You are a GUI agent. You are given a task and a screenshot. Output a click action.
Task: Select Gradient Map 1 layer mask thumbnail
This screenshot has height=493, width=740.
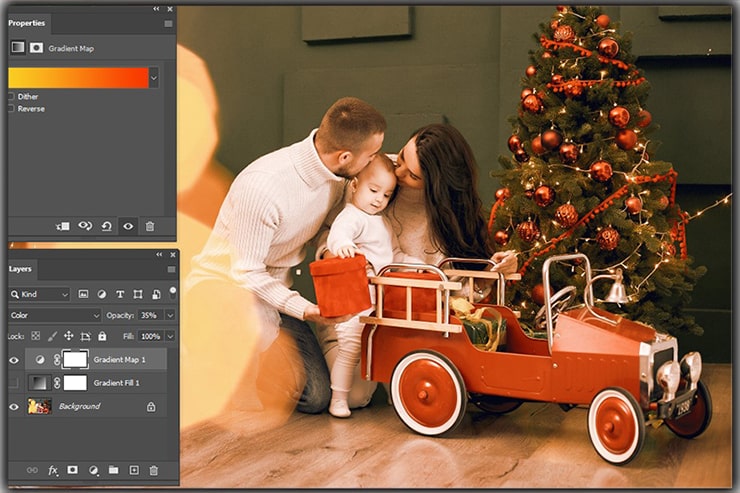pyautogui.click(x=76, y=360)
